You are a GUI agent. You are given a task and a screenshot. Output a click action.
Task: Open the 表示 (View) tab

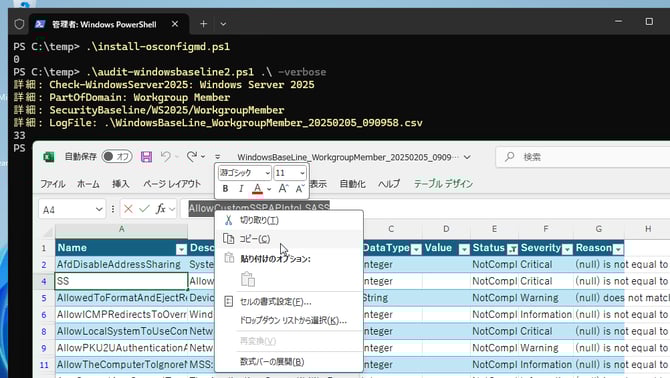(318, 184)
